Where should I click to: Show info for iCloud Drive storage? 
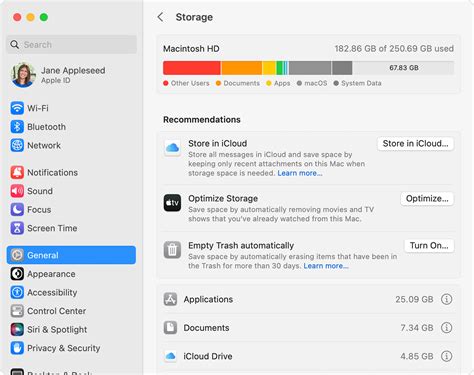tap(446, 356)
